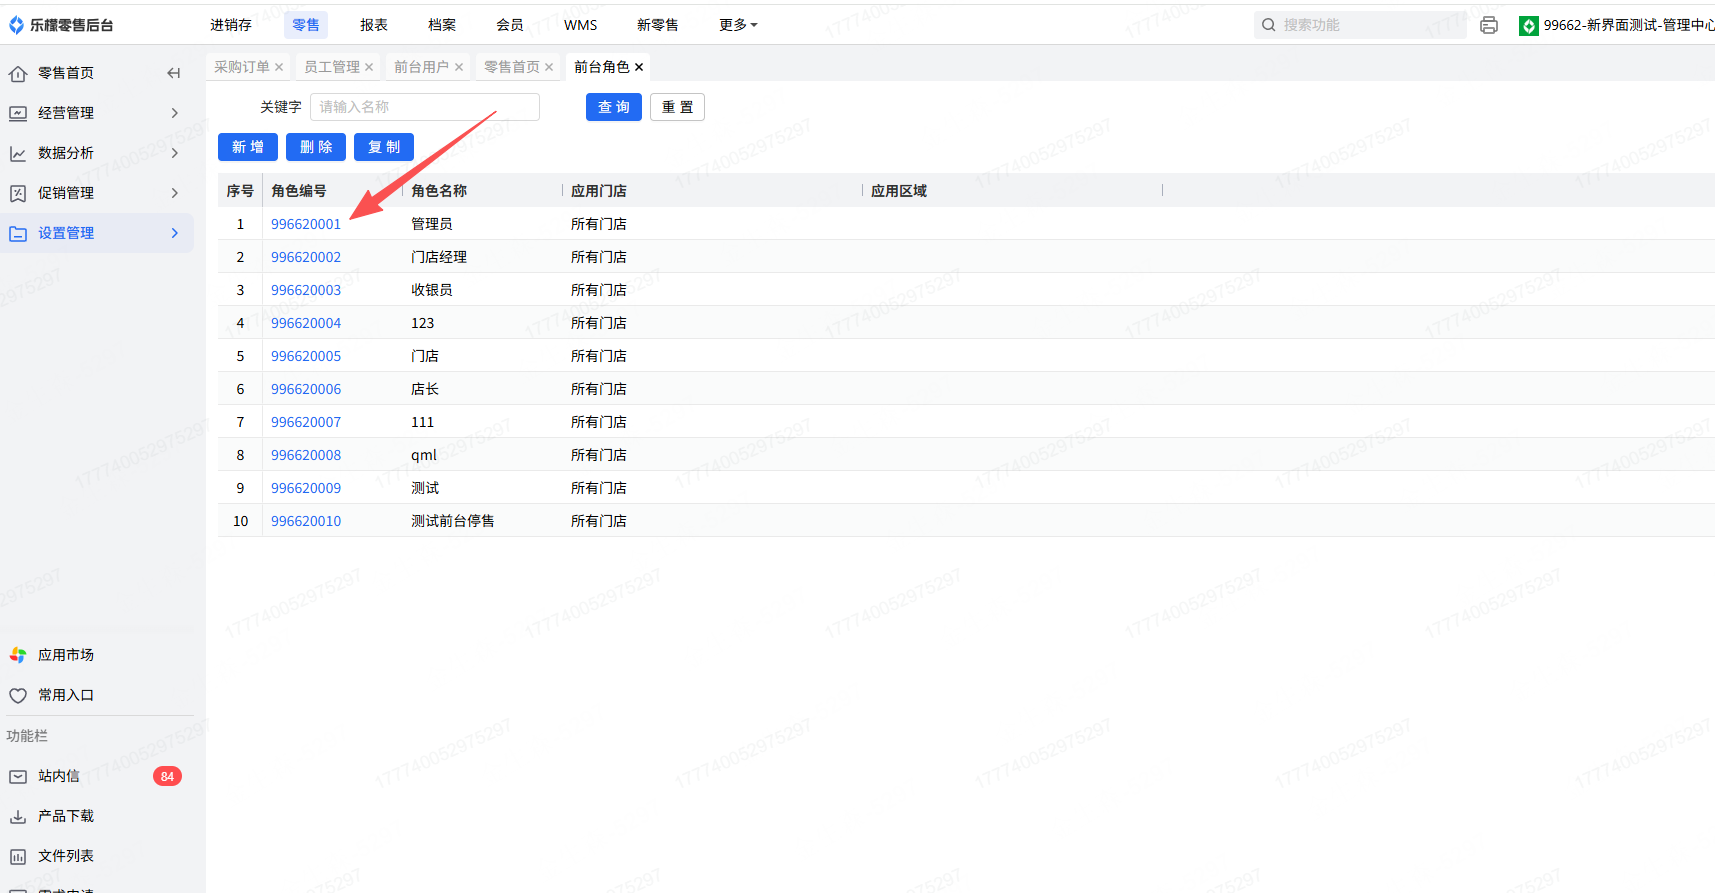
Task: Click the 文件列表 list icon
Action: [18, 856]
